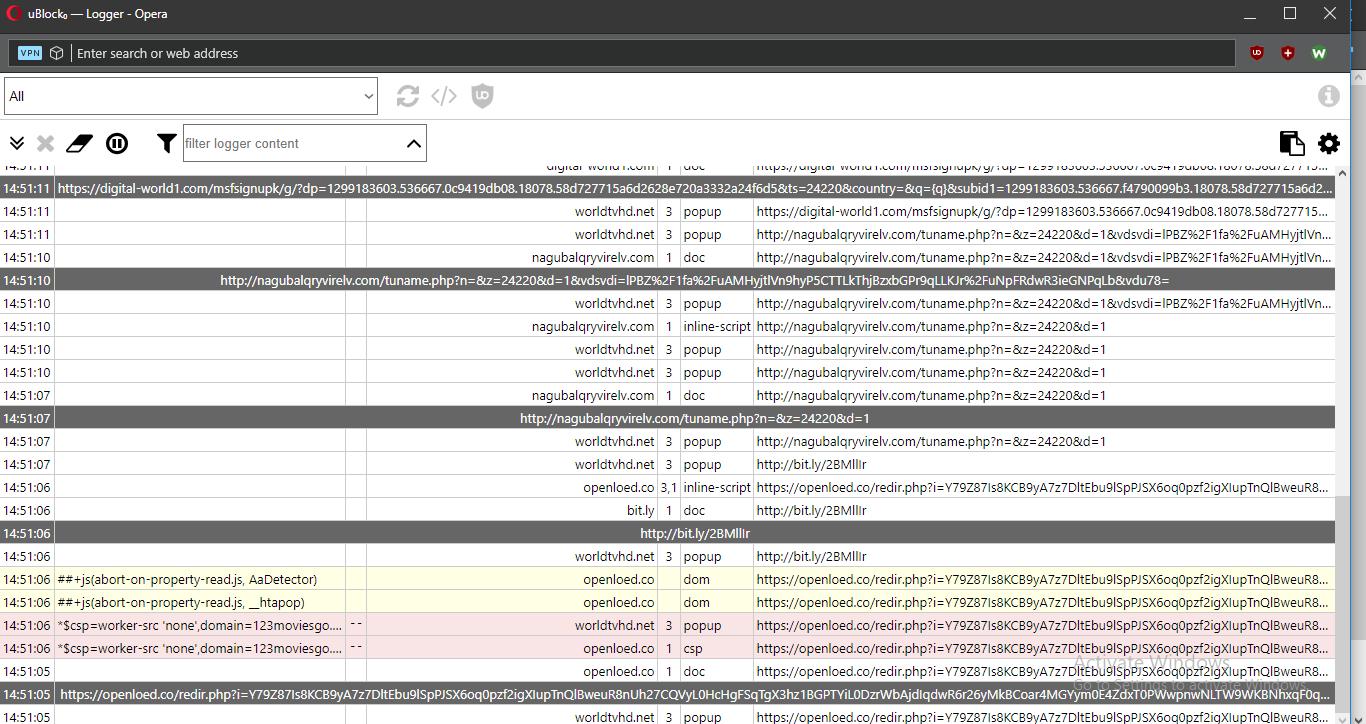Copy logger entries using the clipboard icon
The width and height of the screenshot is (1366, 724).
pos(1291,143)
